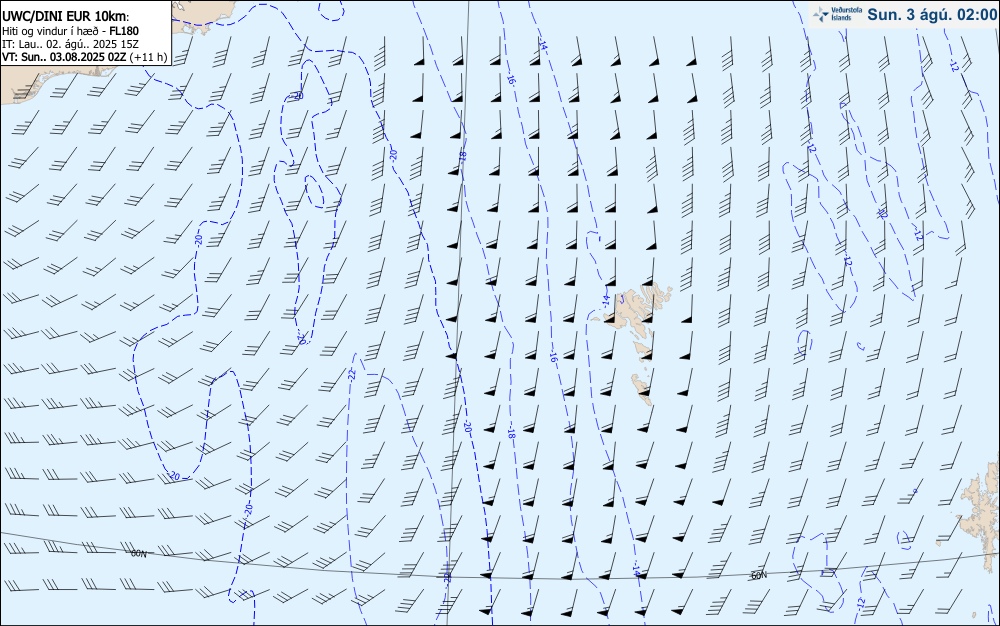The image size is (1000, 626).
Task: Click the "-22" isotherm contour label
Action: click(x=351, y=375)
